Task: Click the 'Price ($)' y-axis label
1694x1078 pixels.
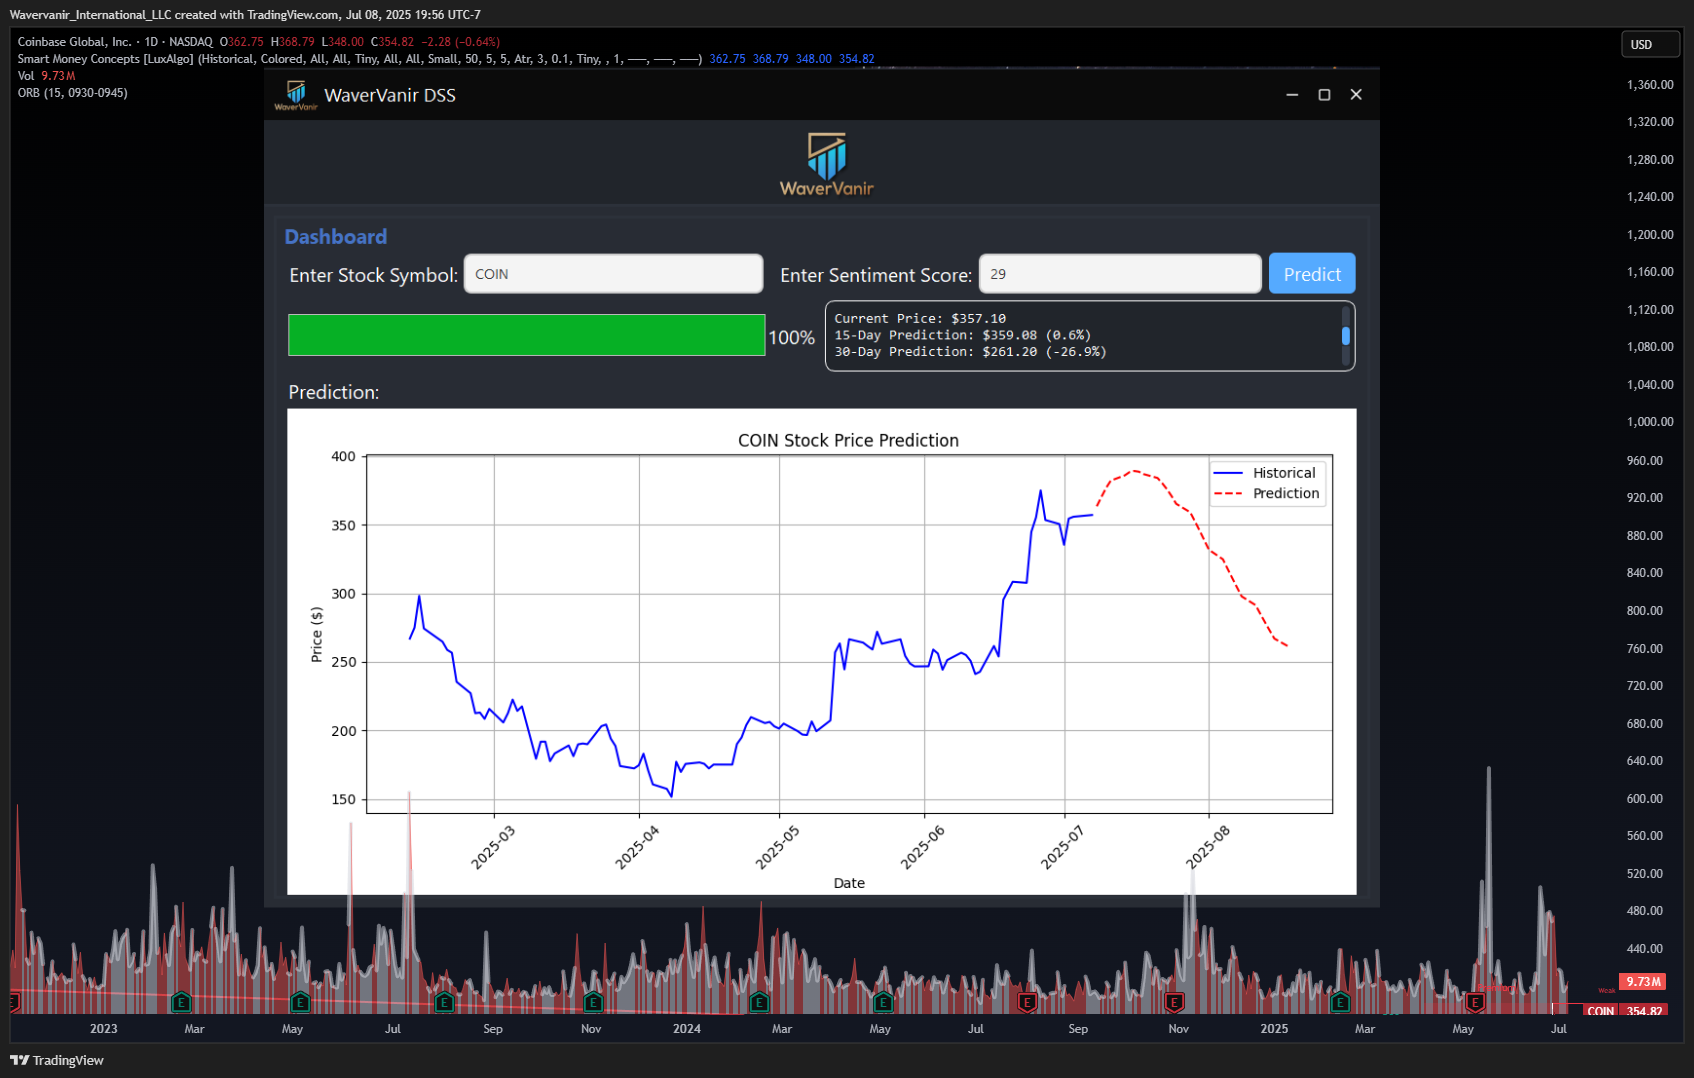Action: (317, 635)
